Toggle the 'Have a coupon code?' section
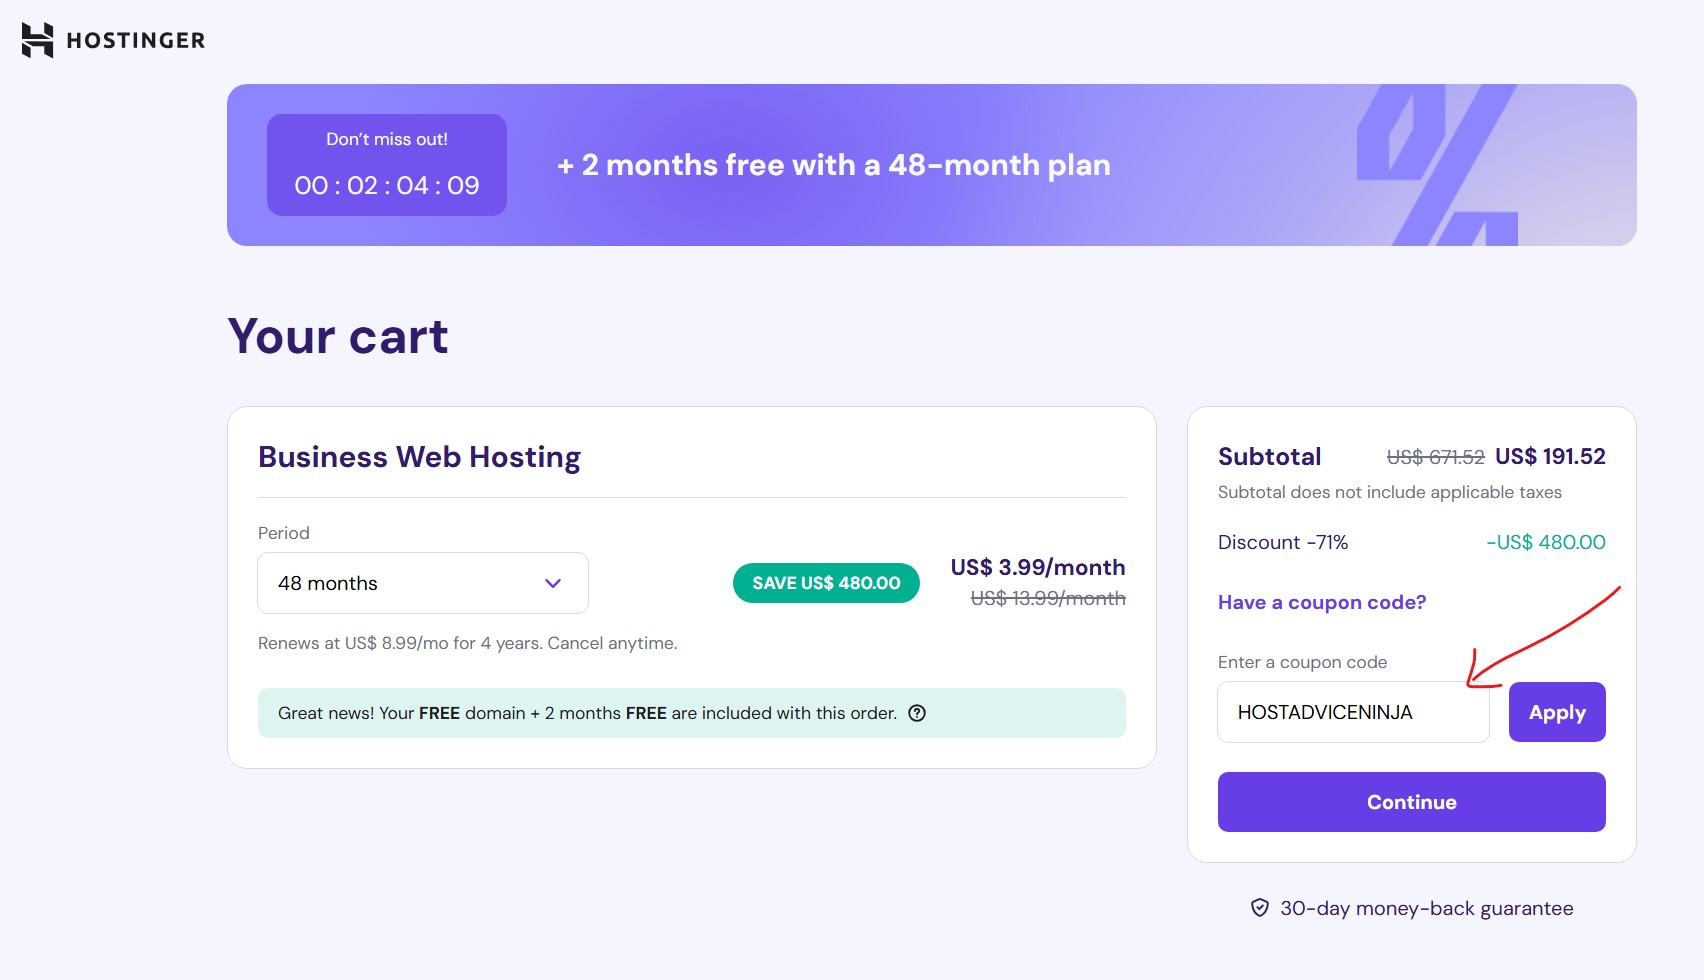 [x=1321, y=602]
